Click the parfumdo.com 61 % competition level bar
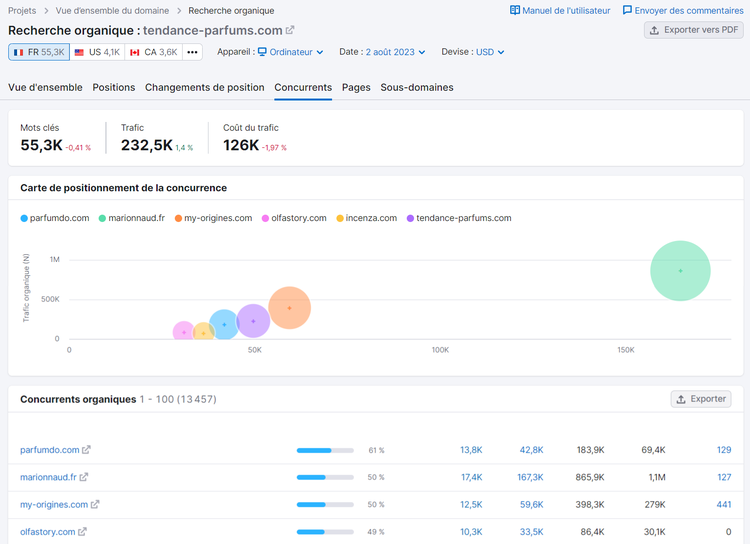Screen dimensions: 750x544 click(x=325, y=450)
